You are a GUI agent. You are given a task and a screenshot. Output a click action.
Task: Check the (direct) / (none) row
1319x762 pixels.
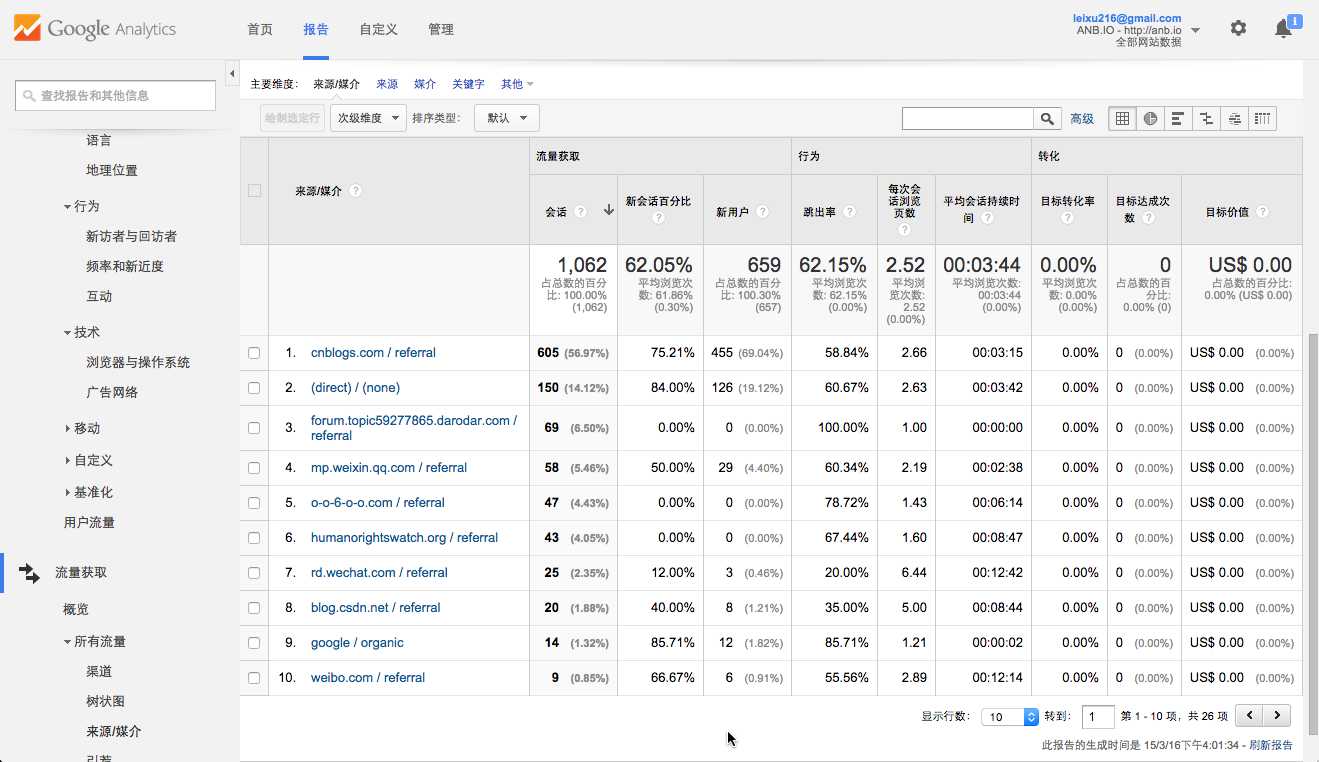[254, 388]
